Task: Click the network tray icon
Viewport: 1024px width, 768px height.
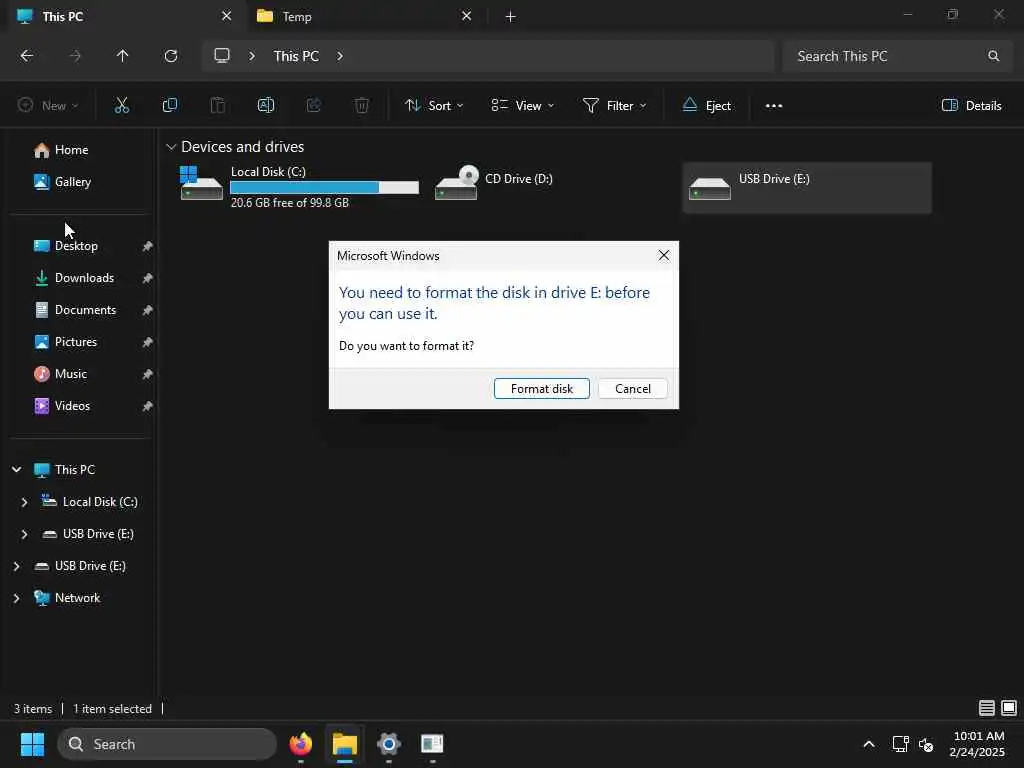Action: click(x=901, y=744)
